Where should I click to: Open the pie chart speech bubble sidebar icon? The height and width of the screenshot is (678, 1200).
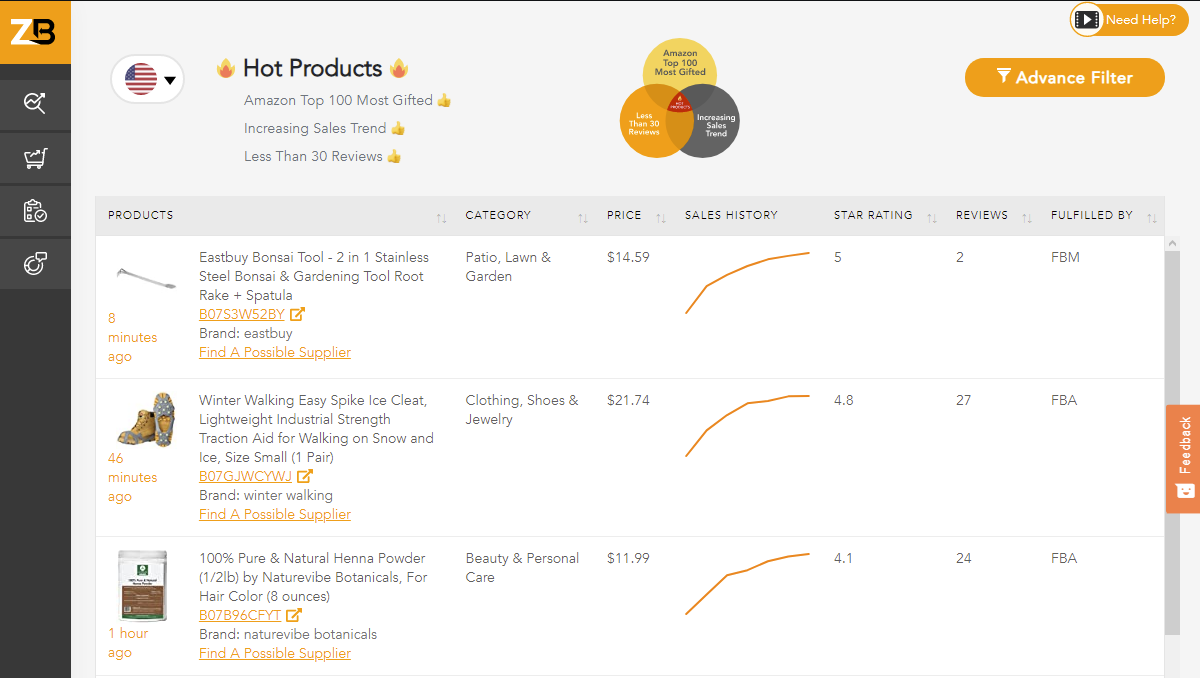tap(35, 264)
